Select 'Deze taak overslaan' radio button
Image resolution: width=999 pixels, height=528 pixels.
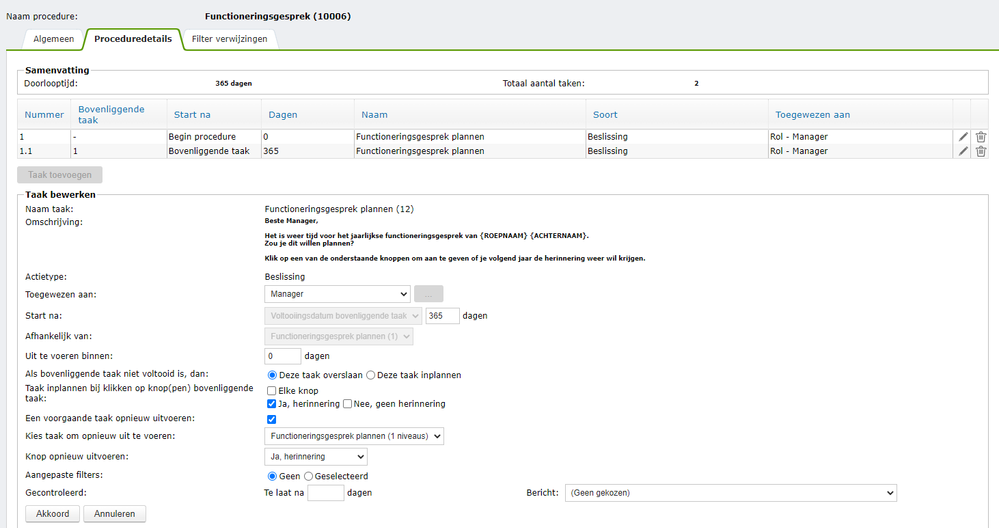pyautogui.click(x=272, y=375)
